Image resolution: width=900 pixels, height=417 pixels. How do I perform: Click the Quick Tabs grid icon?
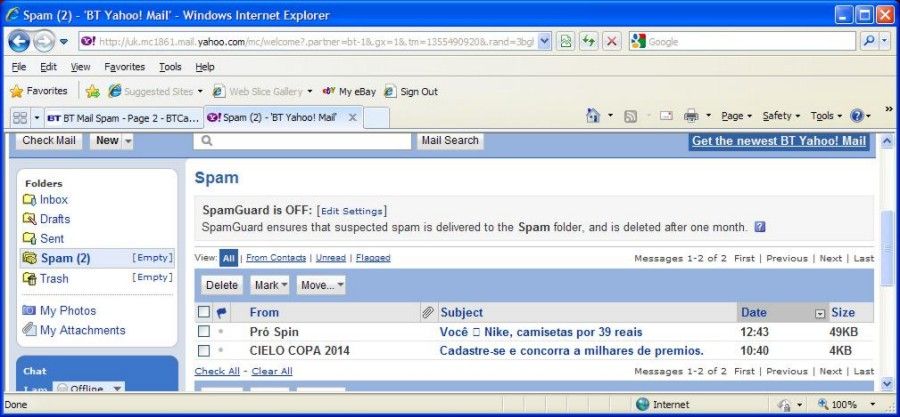pyautogui.click(x=20, y=118)
